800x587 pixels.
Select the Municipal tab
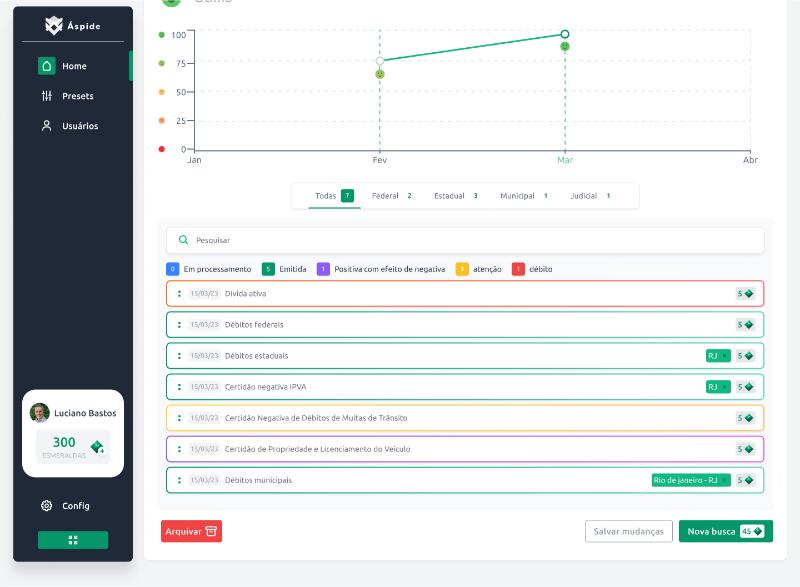tap(524, 196)
